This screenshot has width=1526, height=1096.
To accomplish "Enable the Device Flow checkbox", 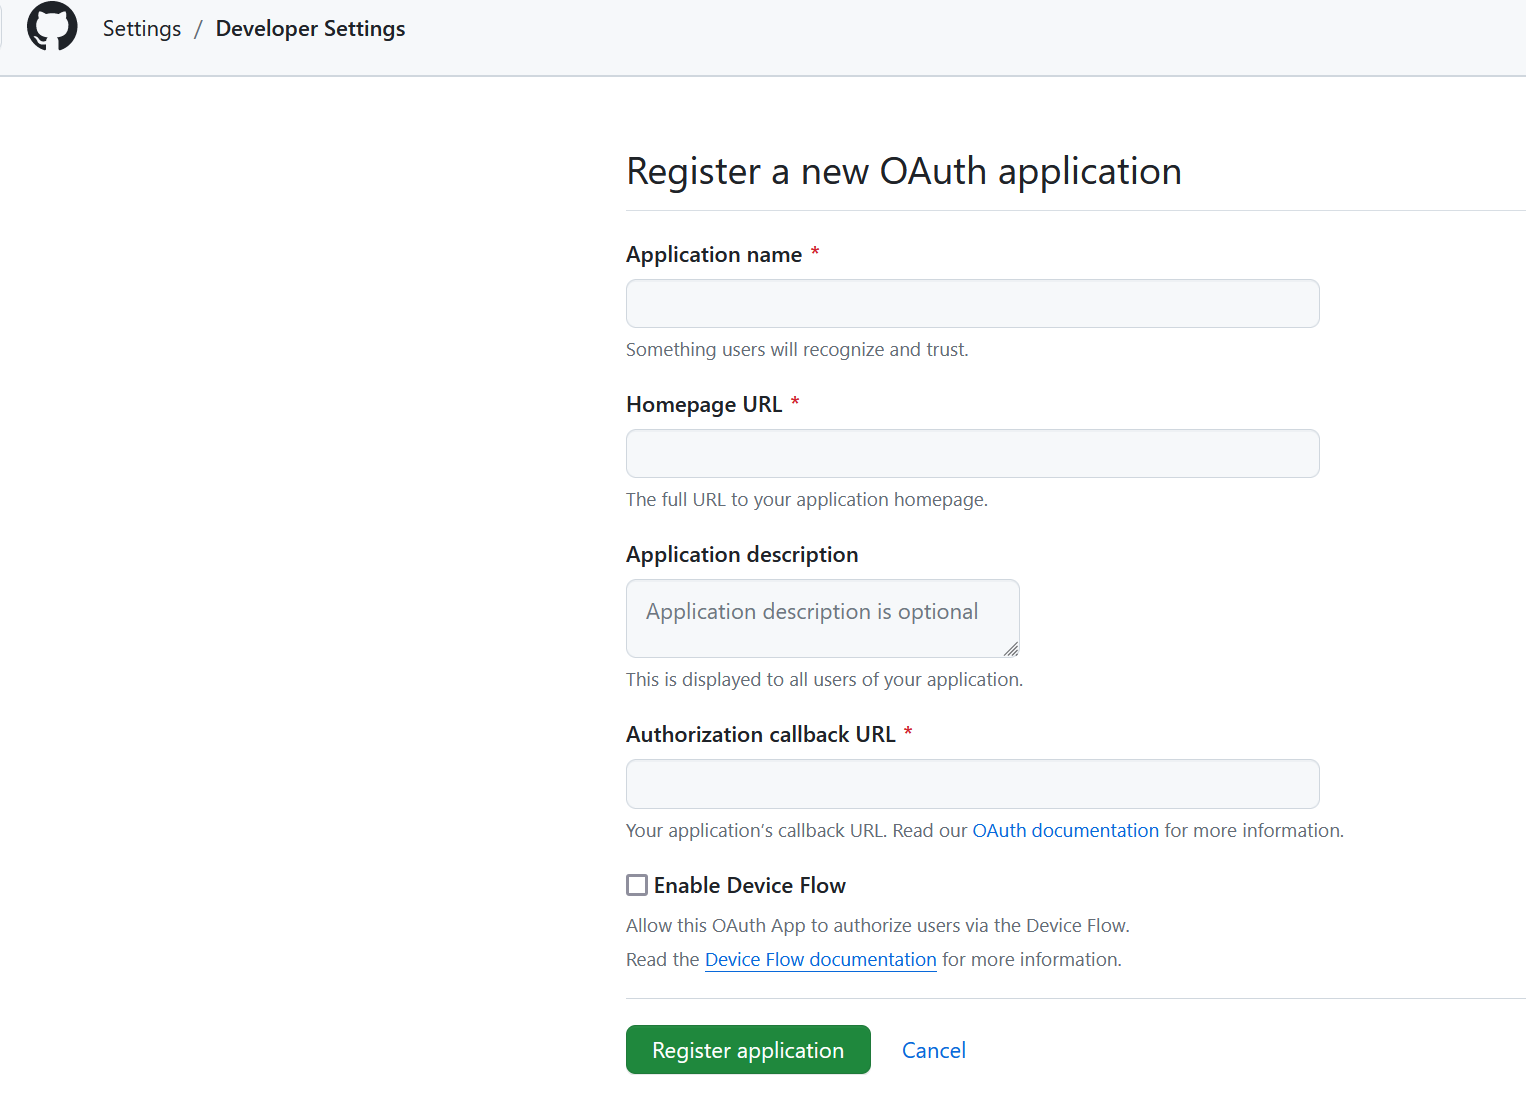I will pos(637,885).
